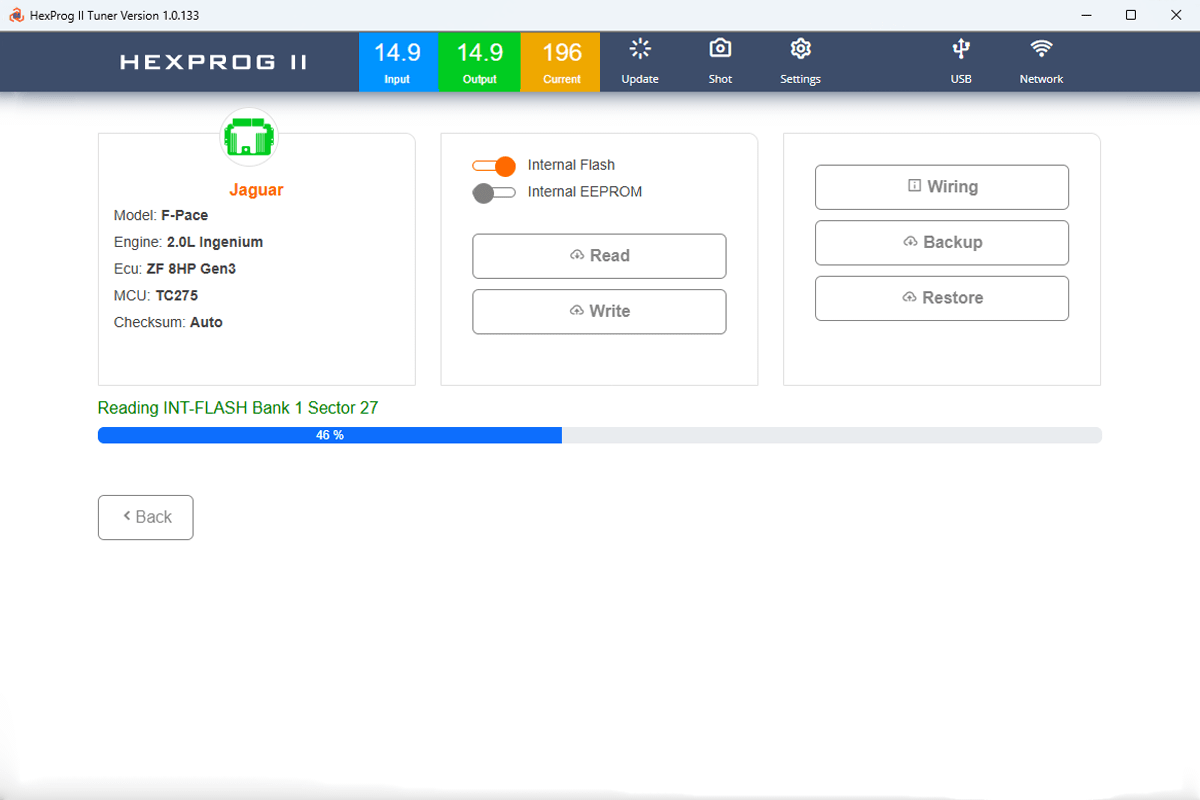Maximize the HexProg II Tuner window
This screenshot has width=1200, height=800.
click(1131, 15)
